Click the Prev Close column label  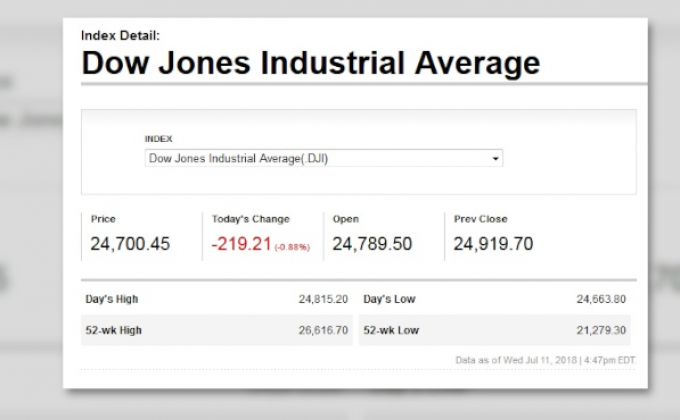[480, 219]
